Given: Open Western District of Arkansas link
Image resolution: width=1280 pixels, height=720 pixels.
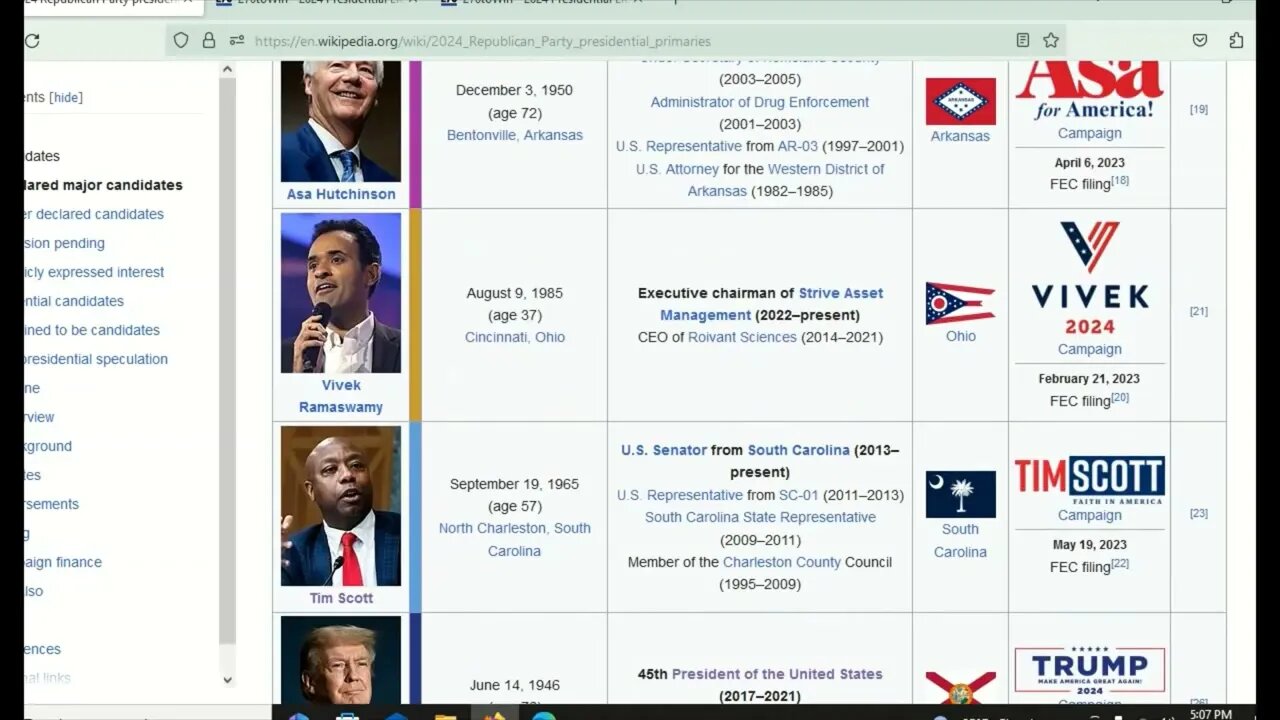Looking at the screenshot, I should tap(785, 180).
